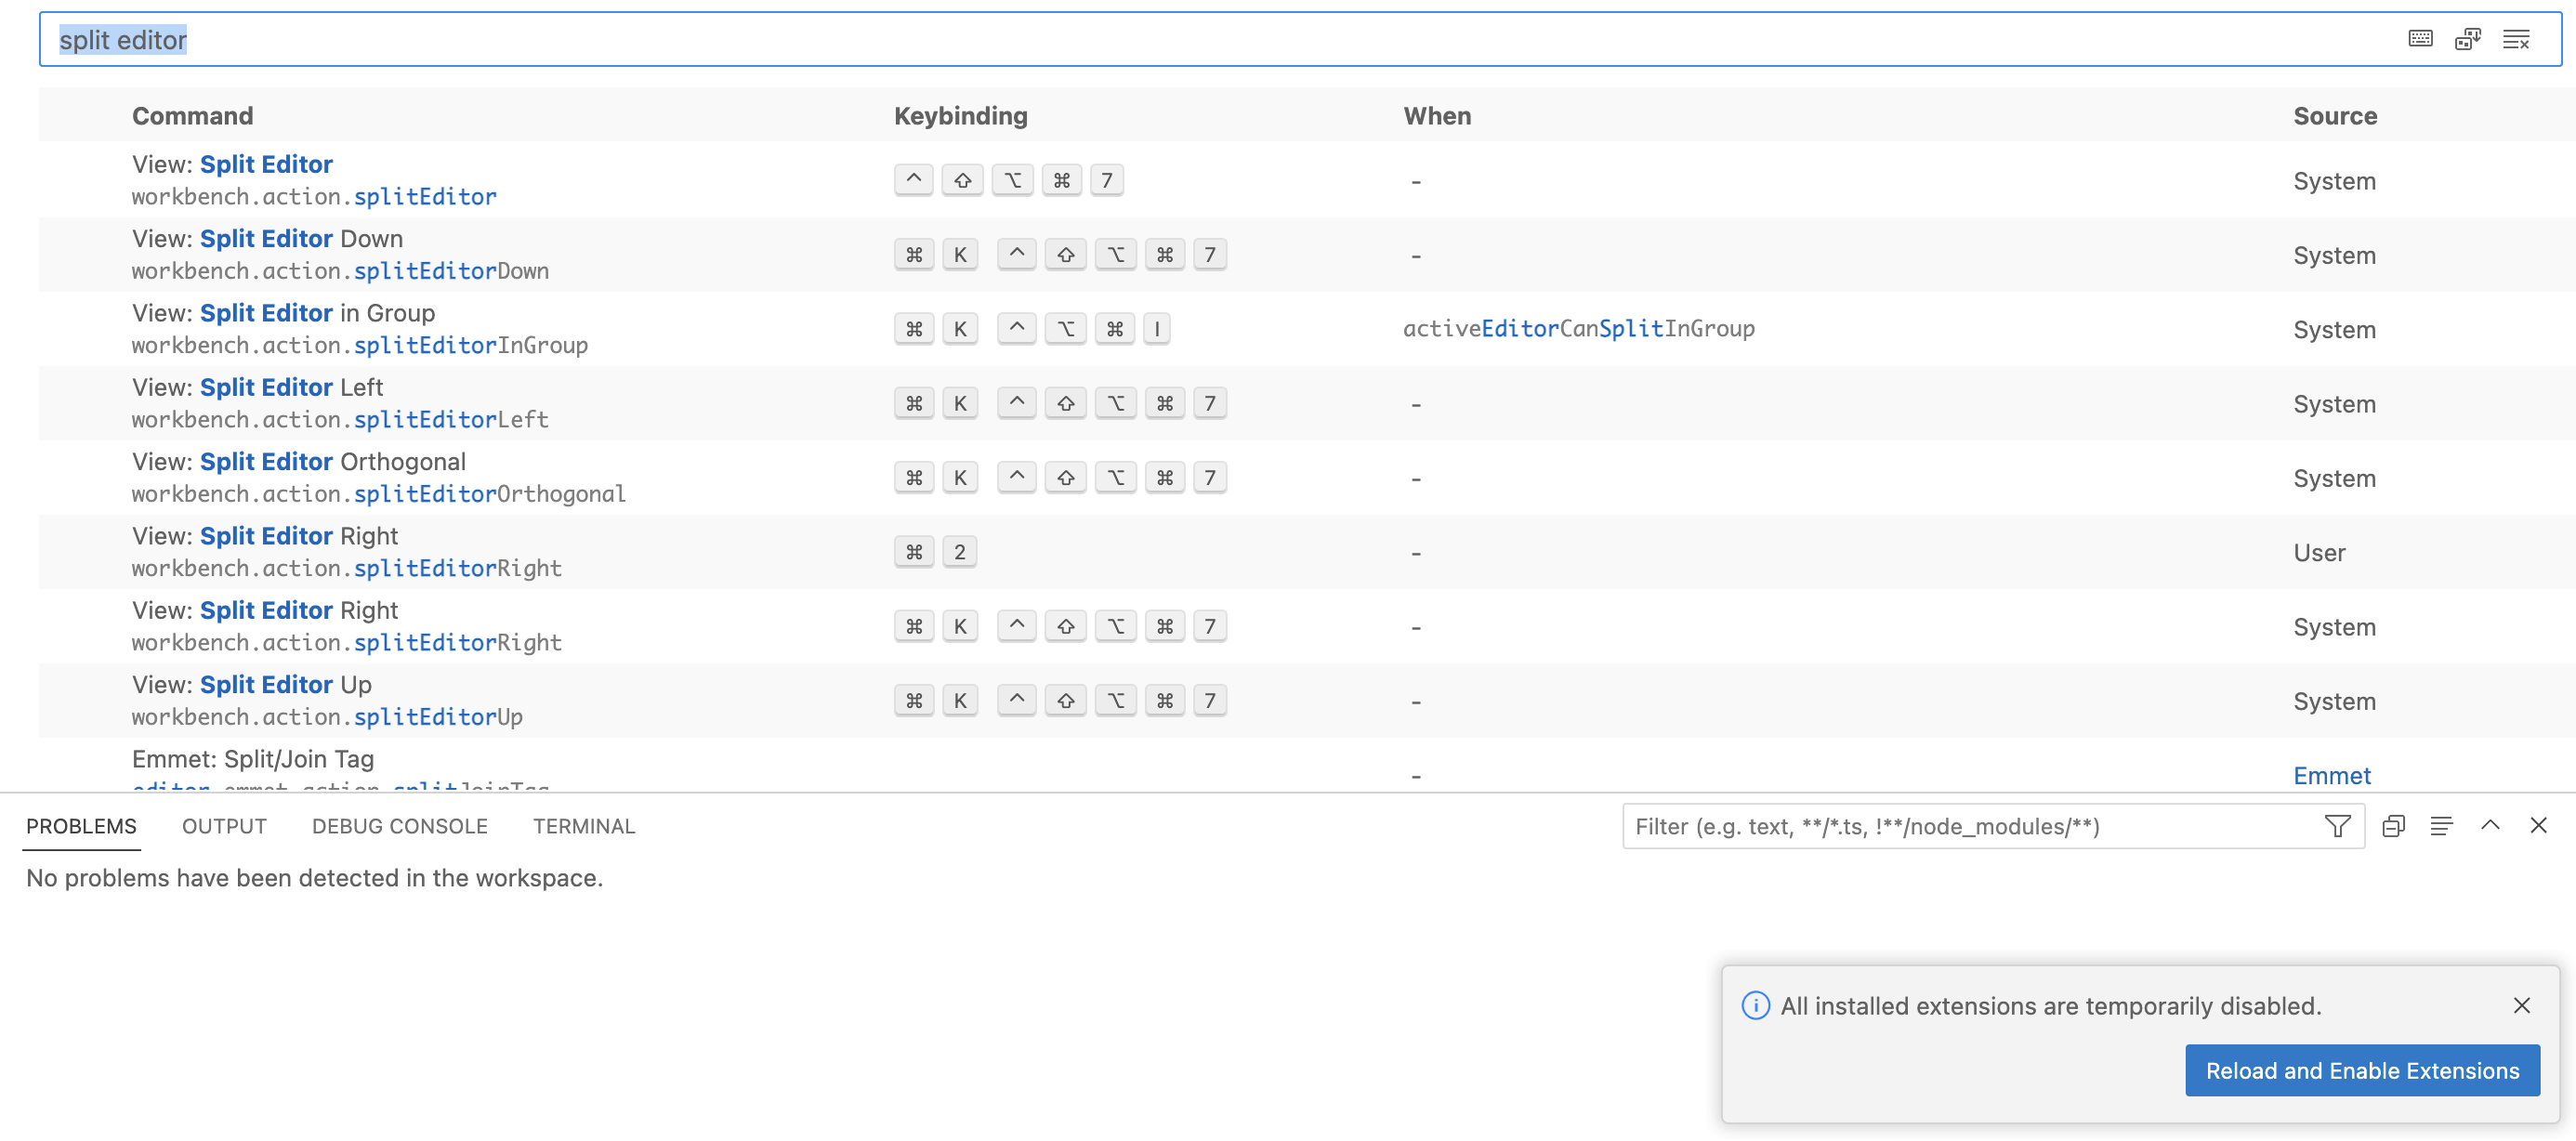This screenshot has width=2576, height=1141.
Task: Dismiss the extensions disabled notification
Action: [x=2521, y=1005]
